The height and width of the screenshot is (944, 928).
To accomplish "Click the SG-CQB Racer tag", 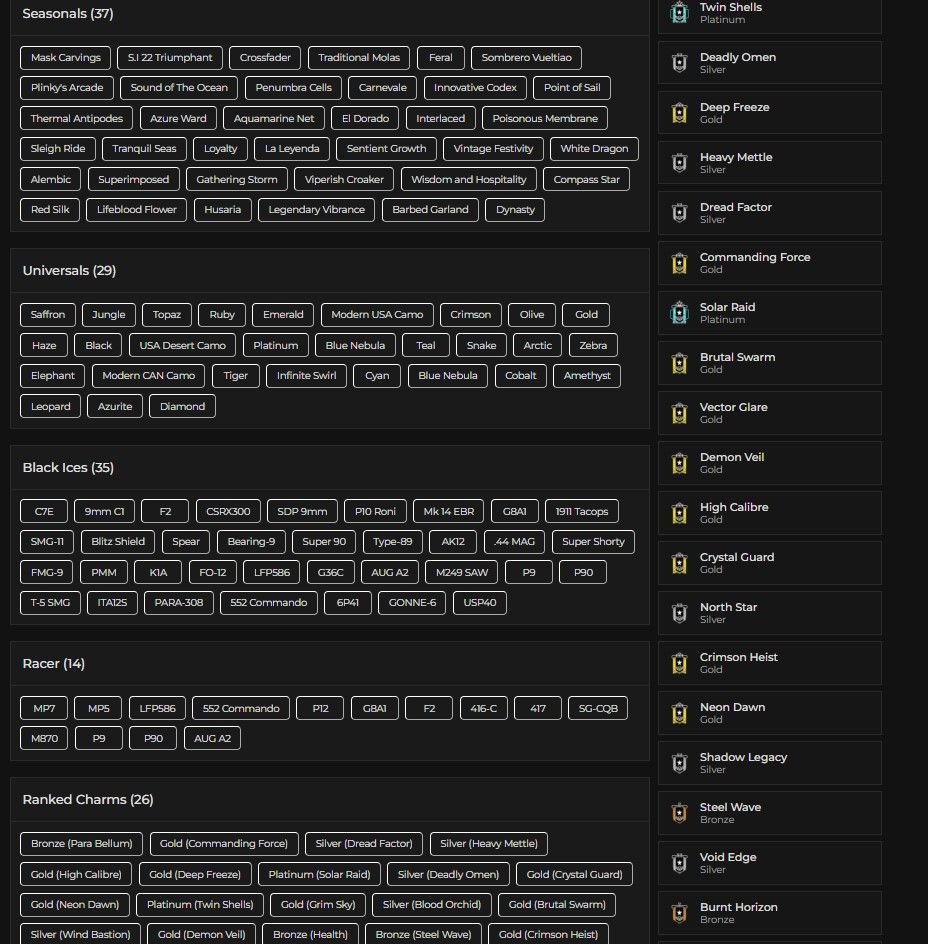I will (x=598, y=708).
